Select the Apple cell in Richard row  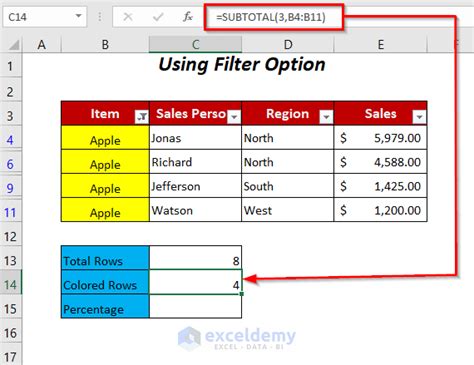tap(105, 162)
